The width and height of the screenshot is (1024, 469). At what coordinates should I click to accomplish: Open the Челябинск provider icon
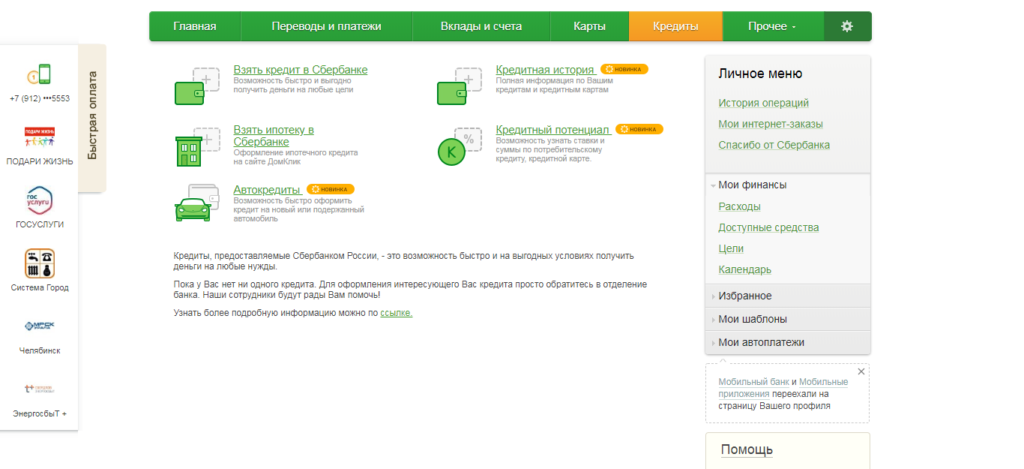pyautogui.click(x=39, y=326)
